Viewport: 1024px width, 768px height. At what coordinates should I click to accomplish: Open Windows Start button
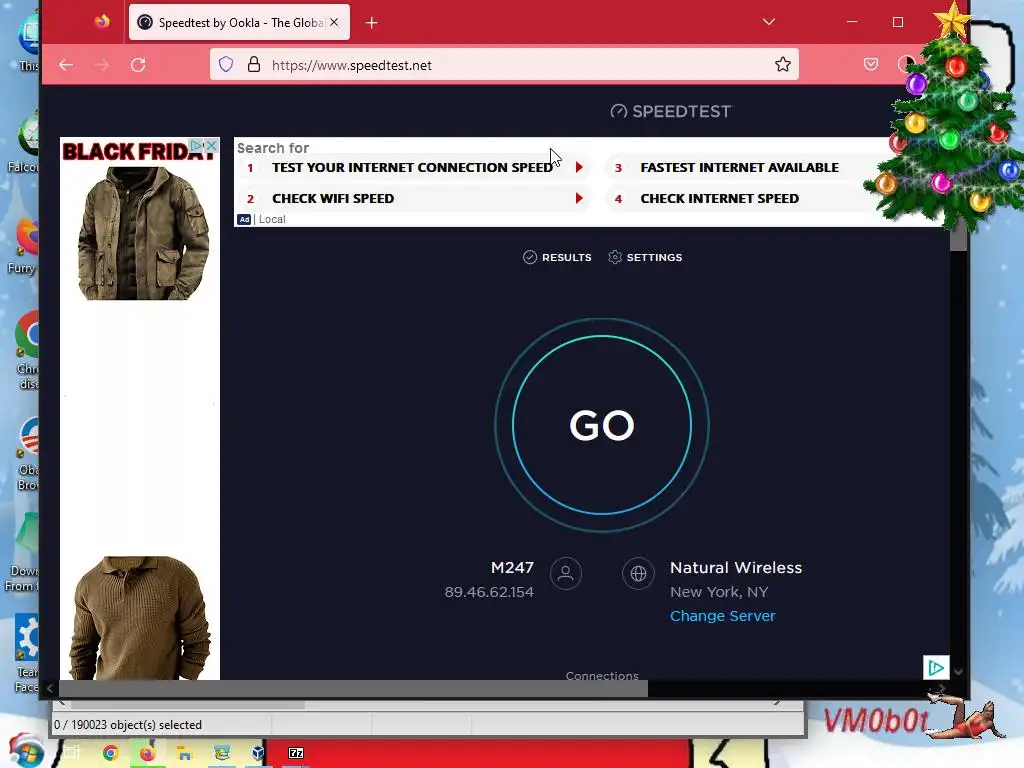[25, 752]
